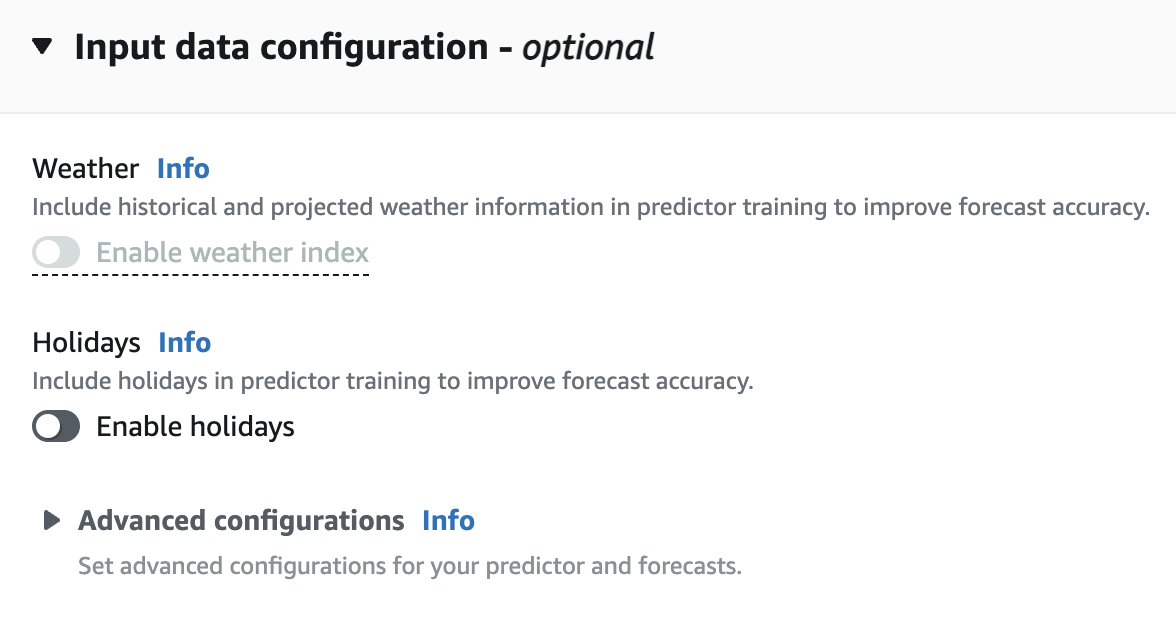Collapse the Input data configuration section arrow

pos(41,47)
